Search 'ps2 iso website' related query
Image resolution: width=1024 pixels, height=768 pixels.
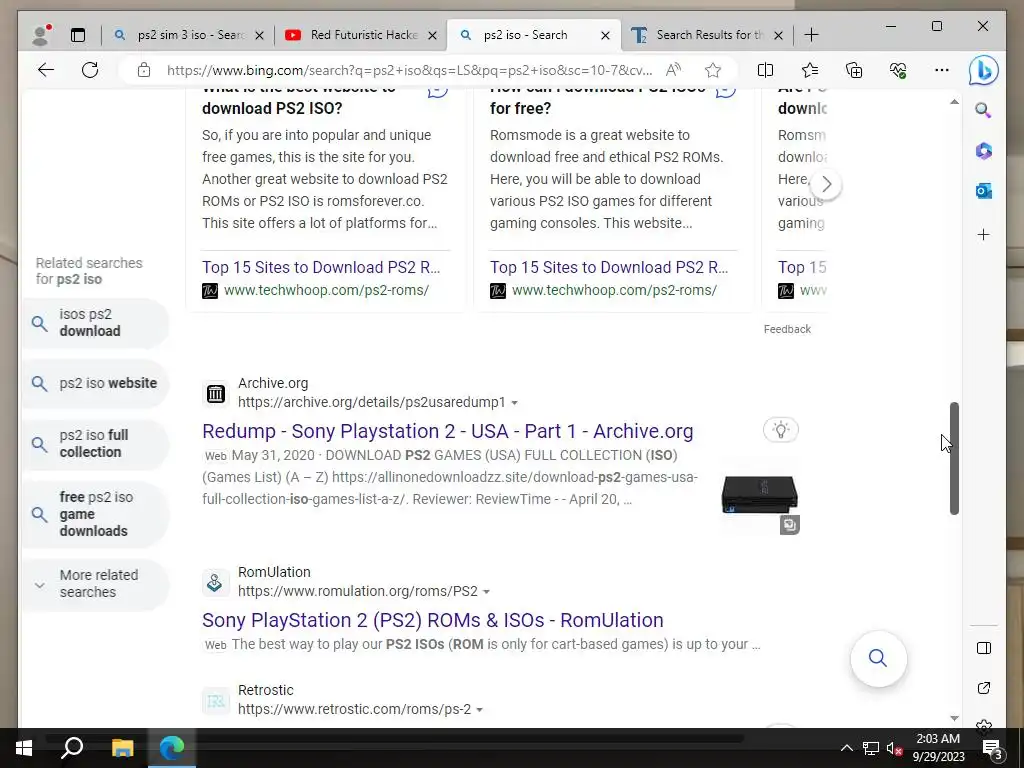pyautogui.click(x=95, y=383)
